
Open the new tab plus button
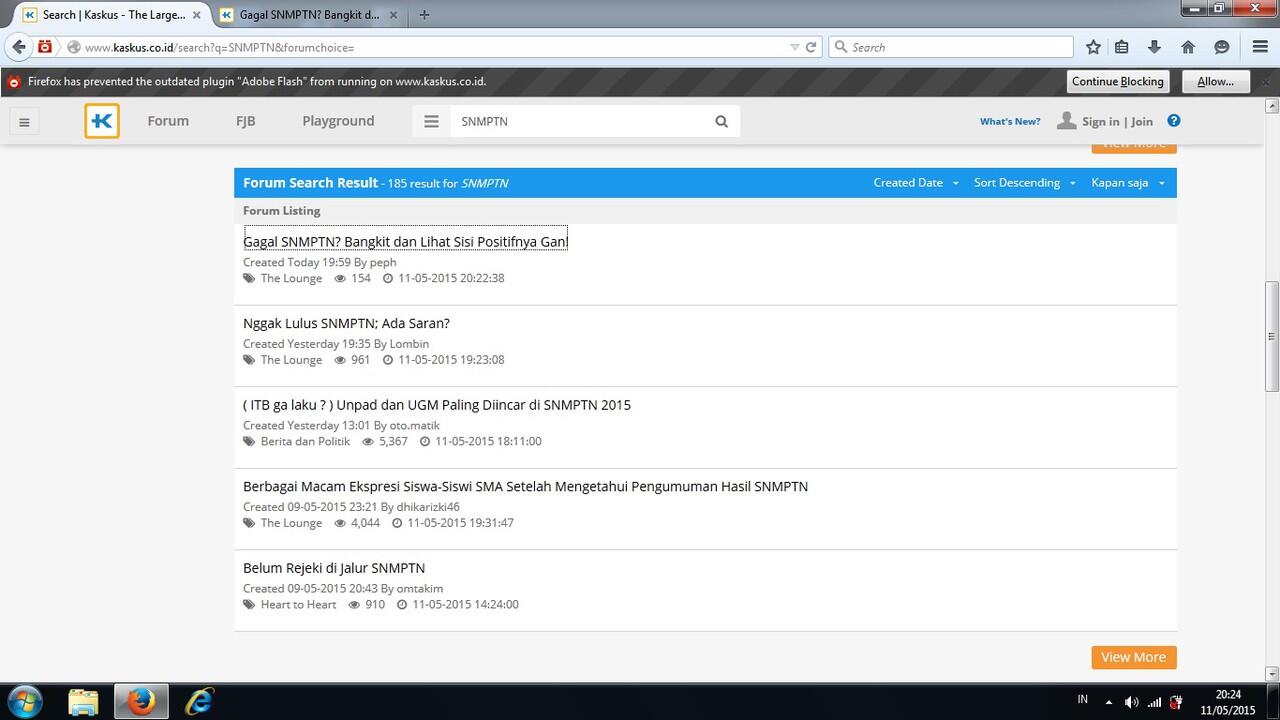coord(424,14)
